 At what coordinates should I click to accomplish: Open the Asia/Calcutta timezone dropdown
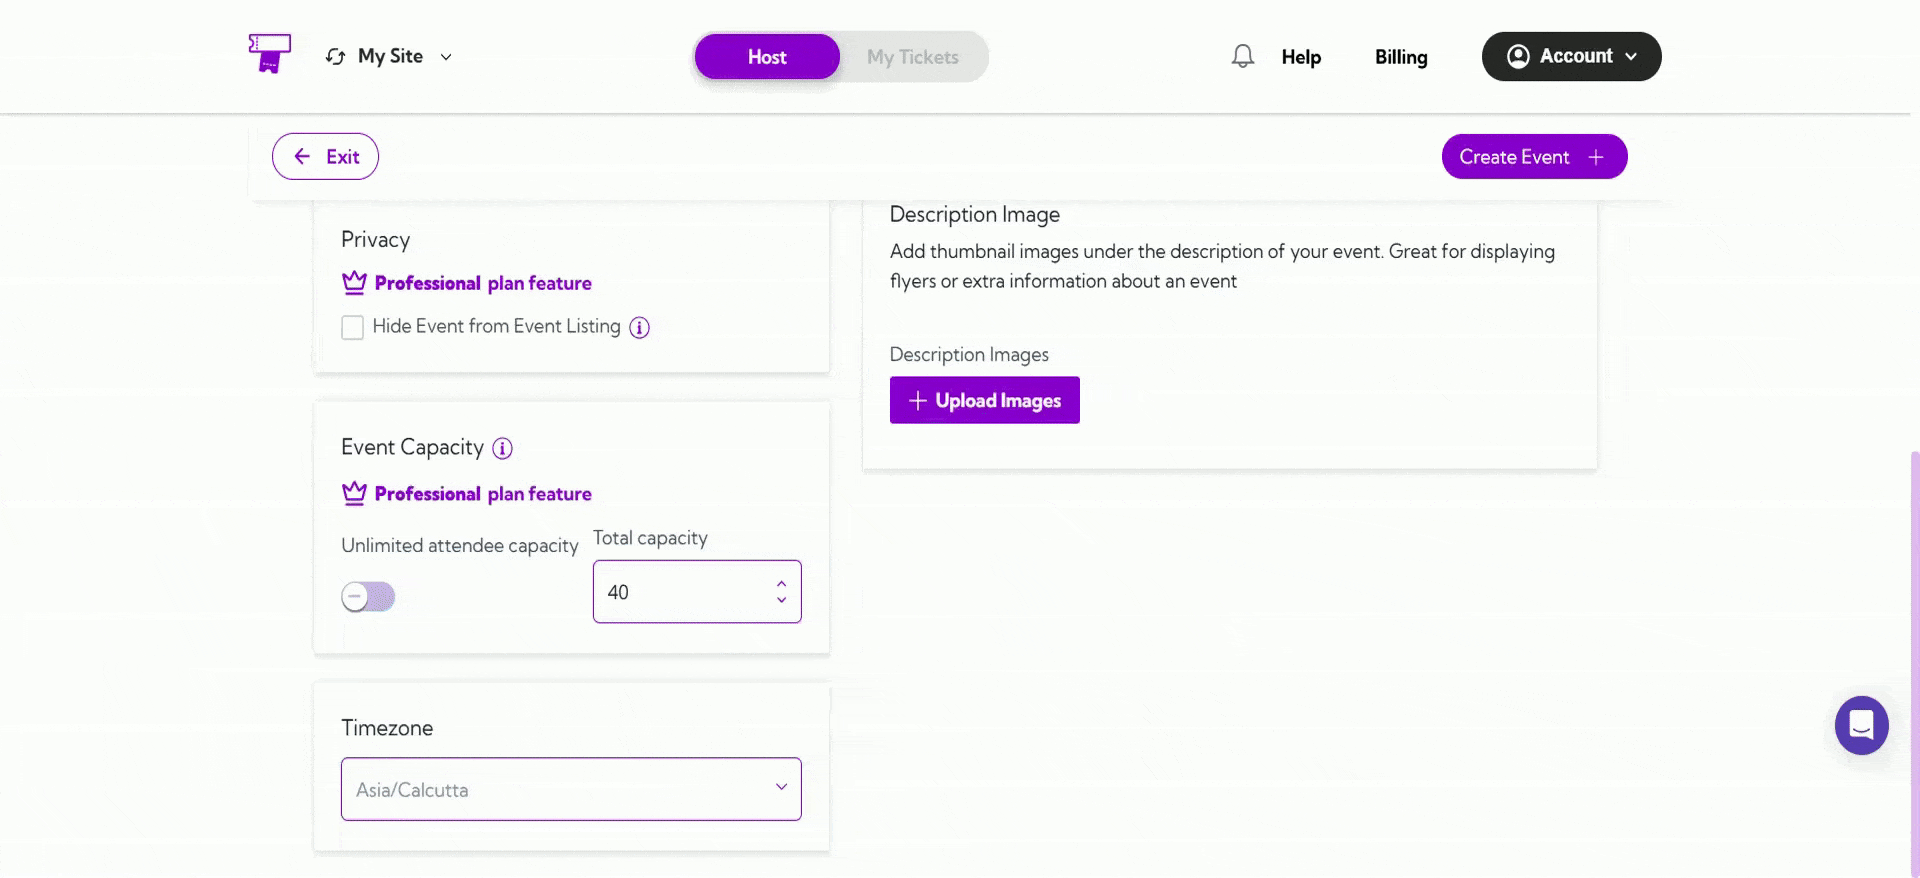(x=571, y=789)
